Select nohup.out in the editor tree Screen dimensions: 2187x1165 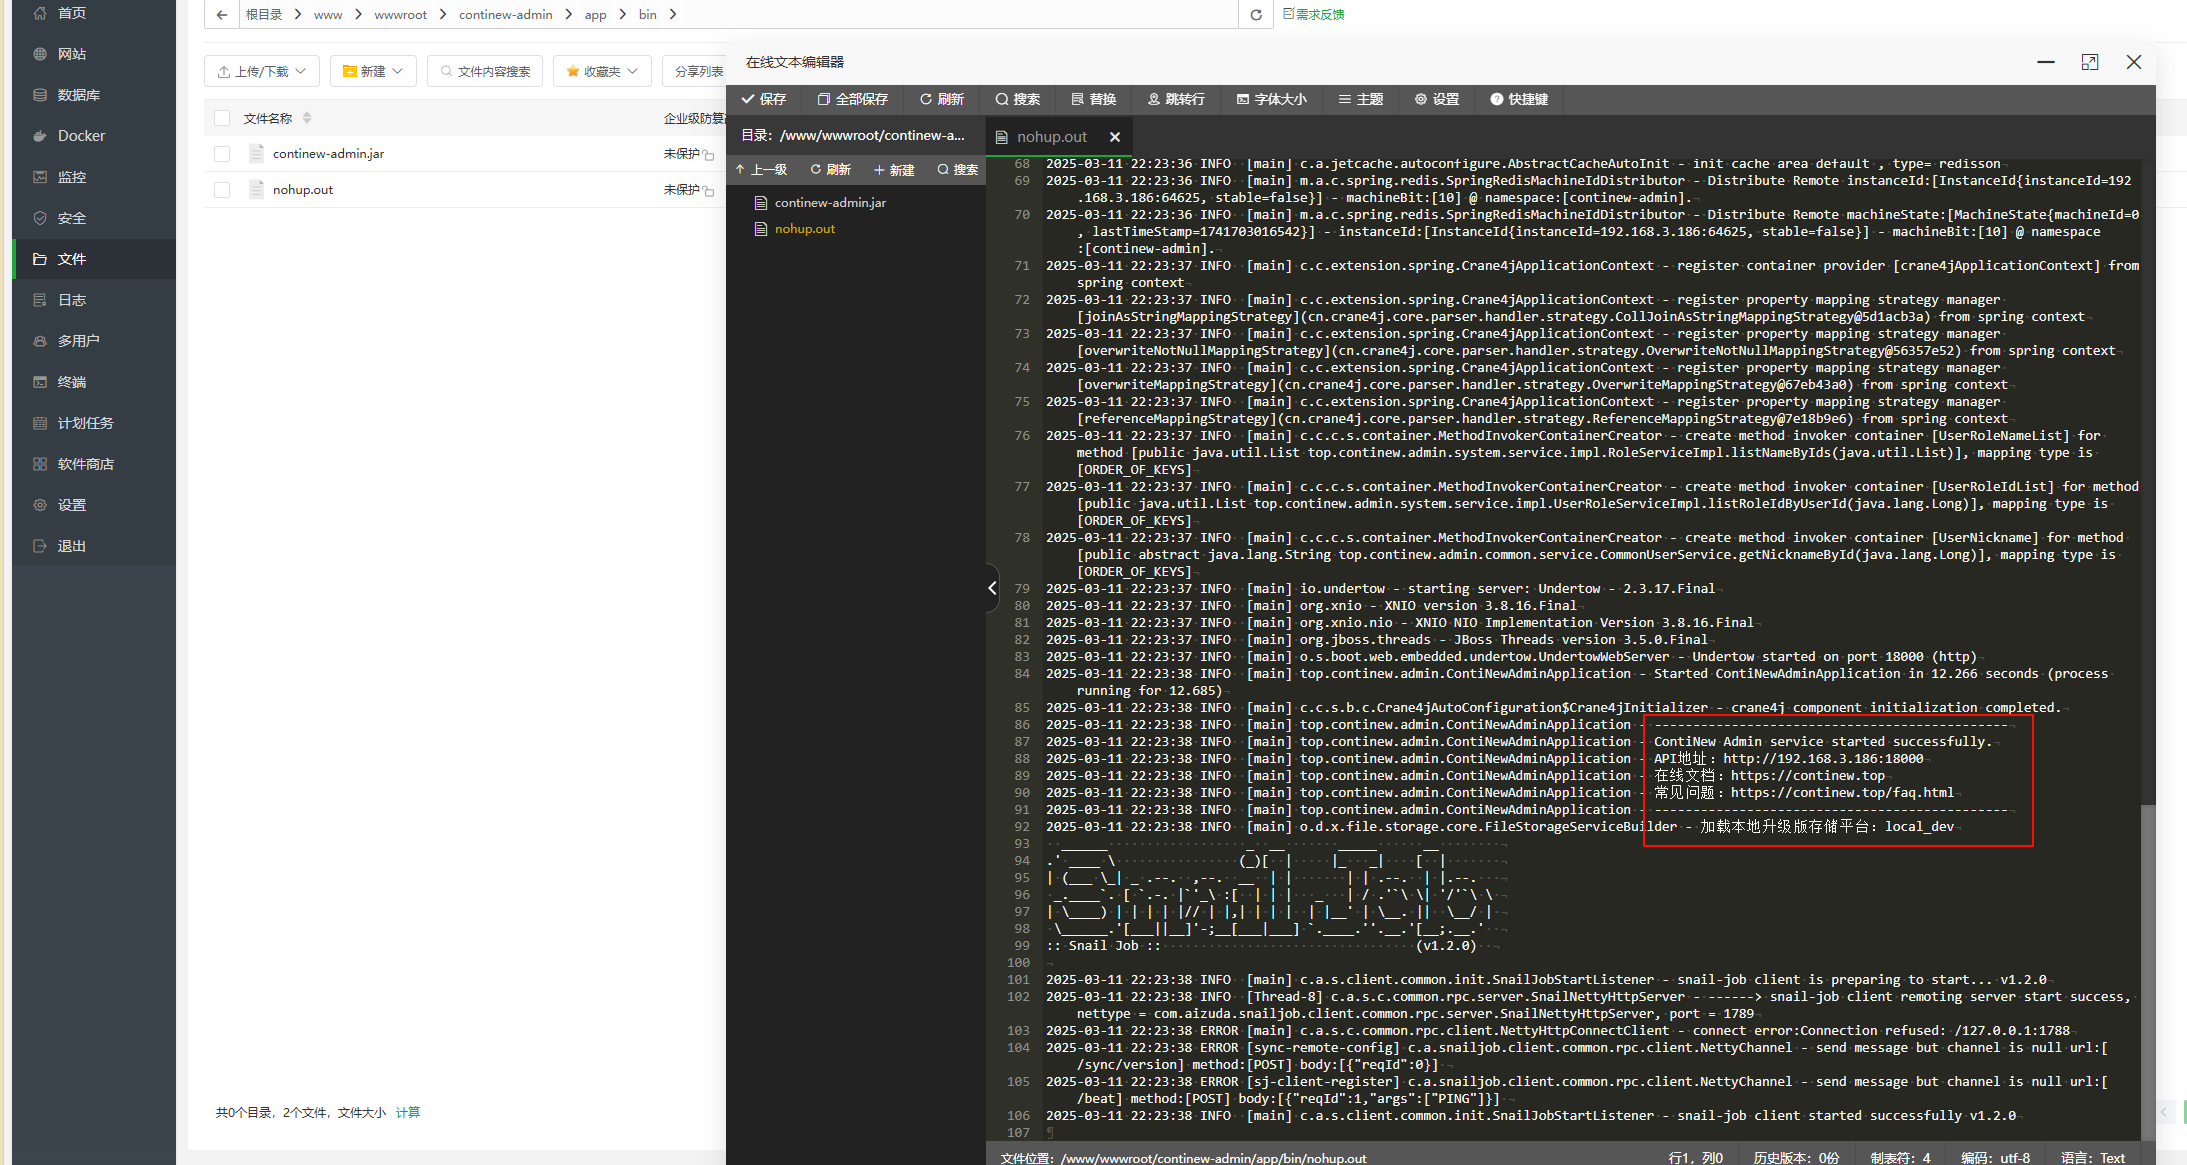(804, 229)
